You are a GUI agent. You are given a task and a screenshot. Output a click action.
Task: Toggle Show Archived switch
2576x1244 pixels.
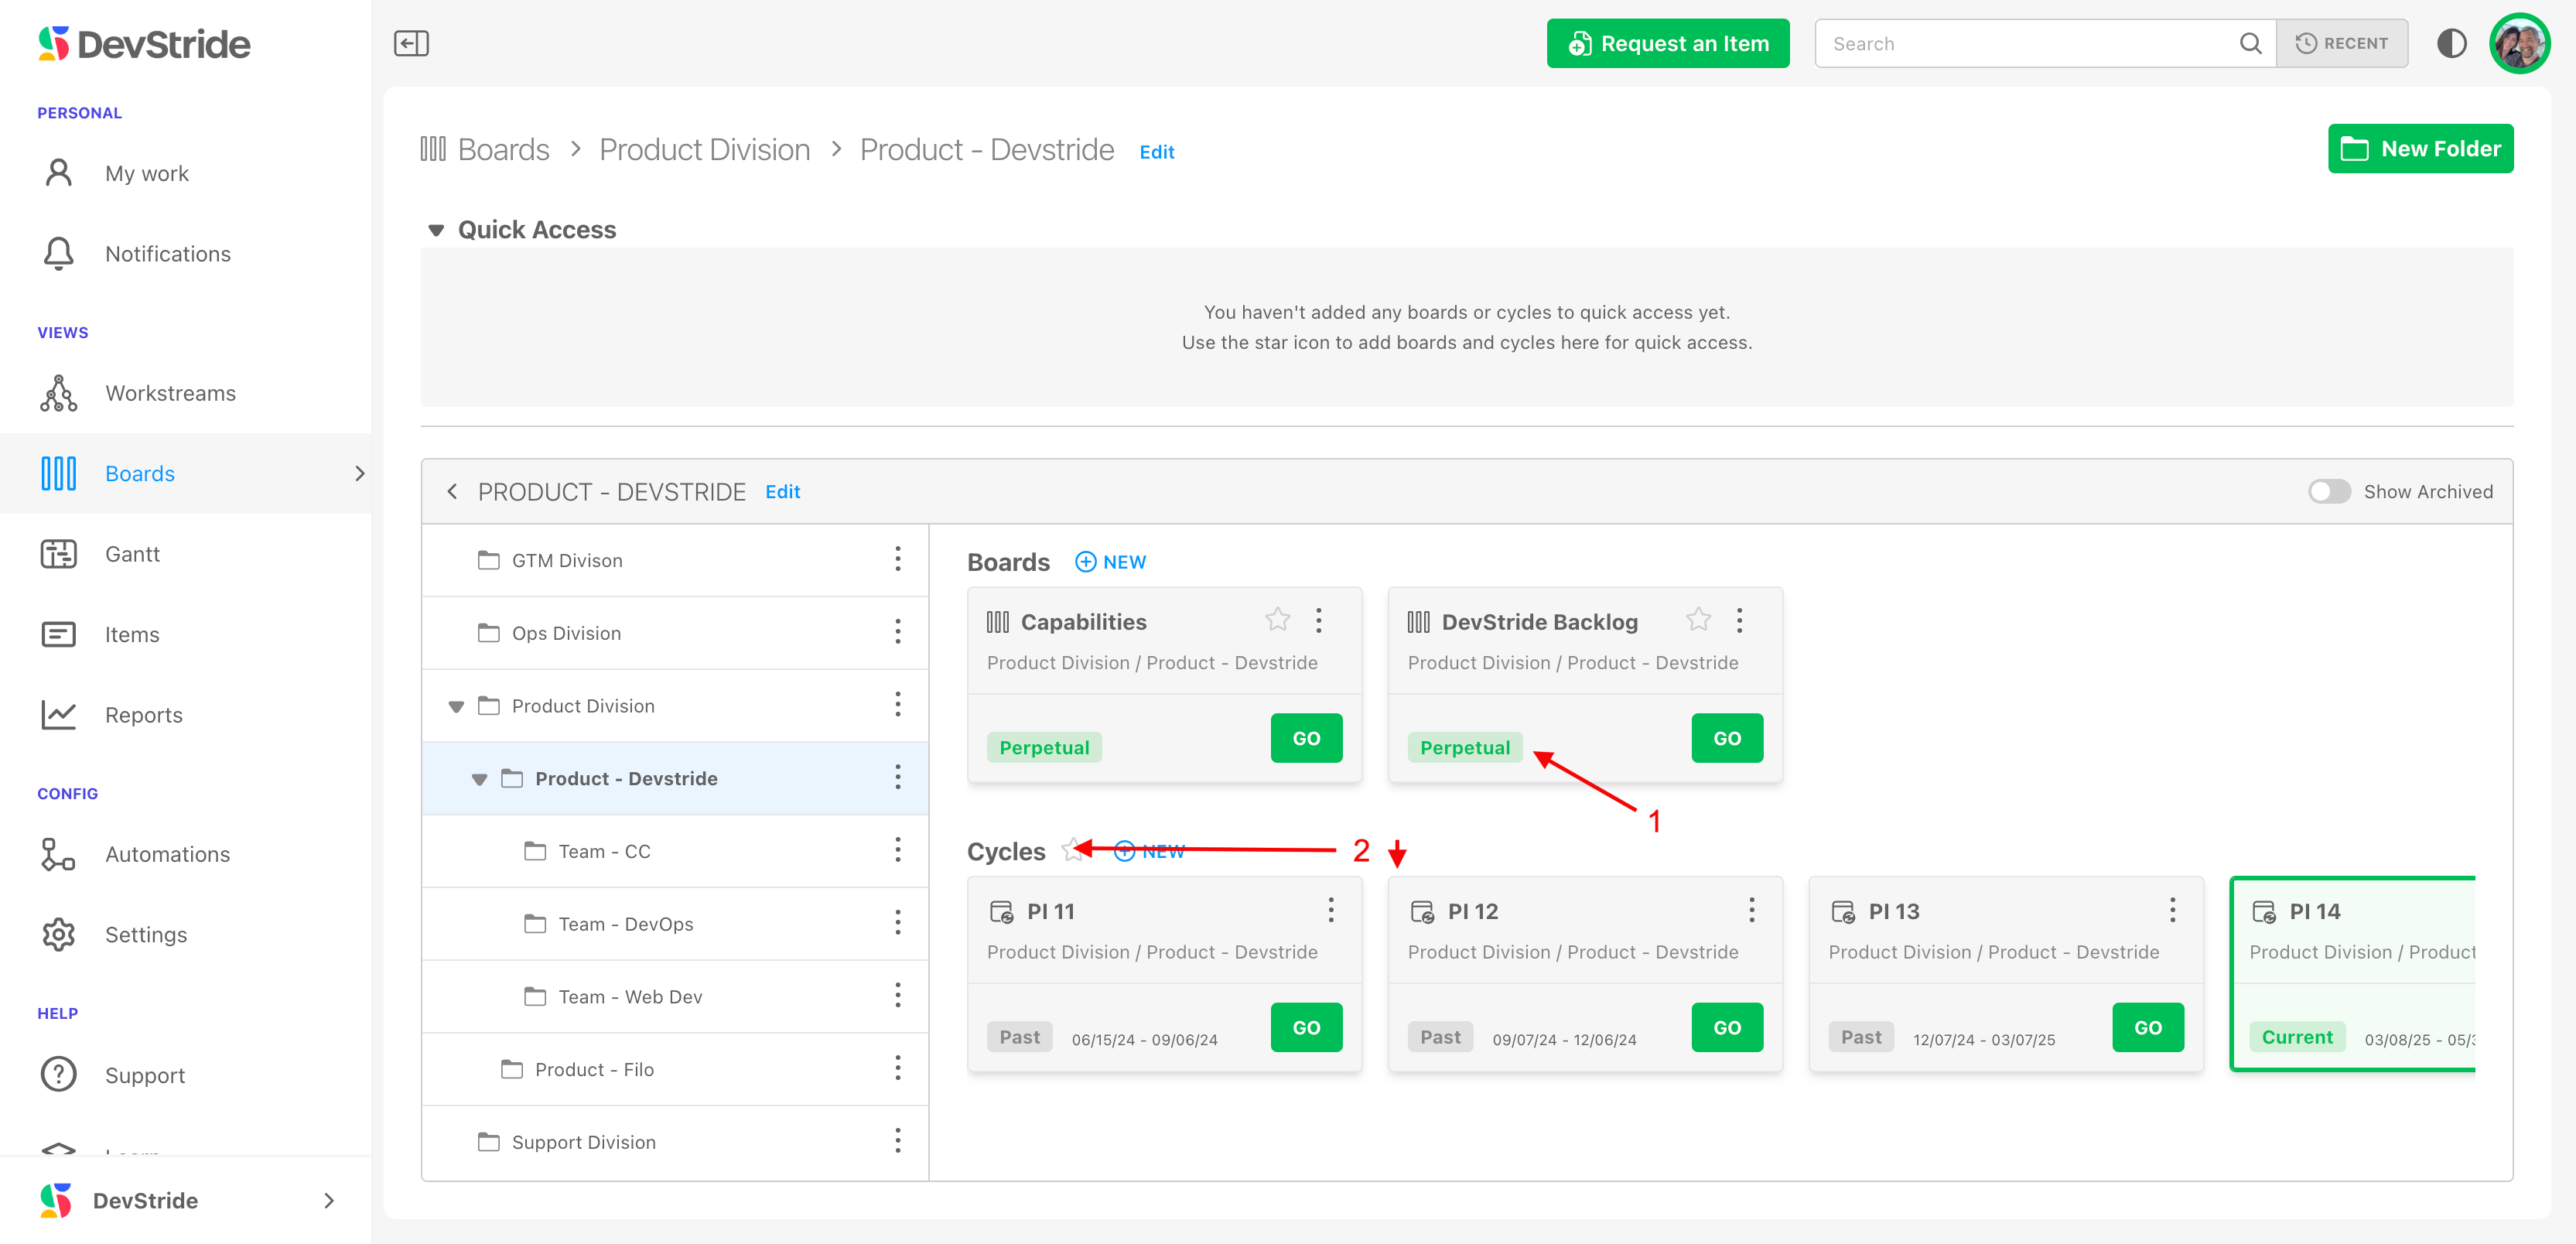(x=2329, y=491)
